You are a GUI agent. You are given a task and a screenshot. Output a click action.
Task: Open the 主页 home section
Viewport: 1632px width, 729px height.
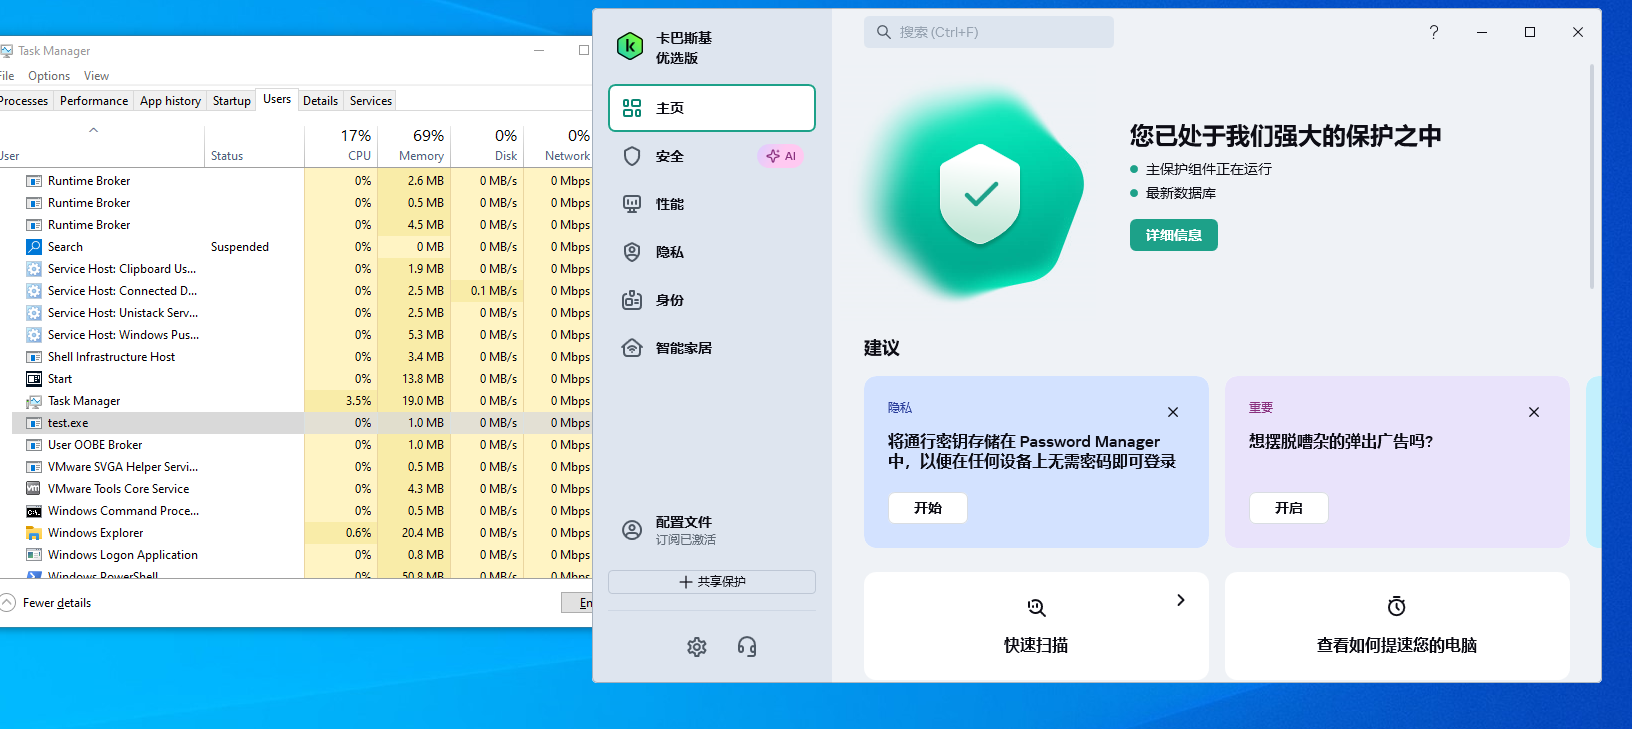tap(712, 108)
